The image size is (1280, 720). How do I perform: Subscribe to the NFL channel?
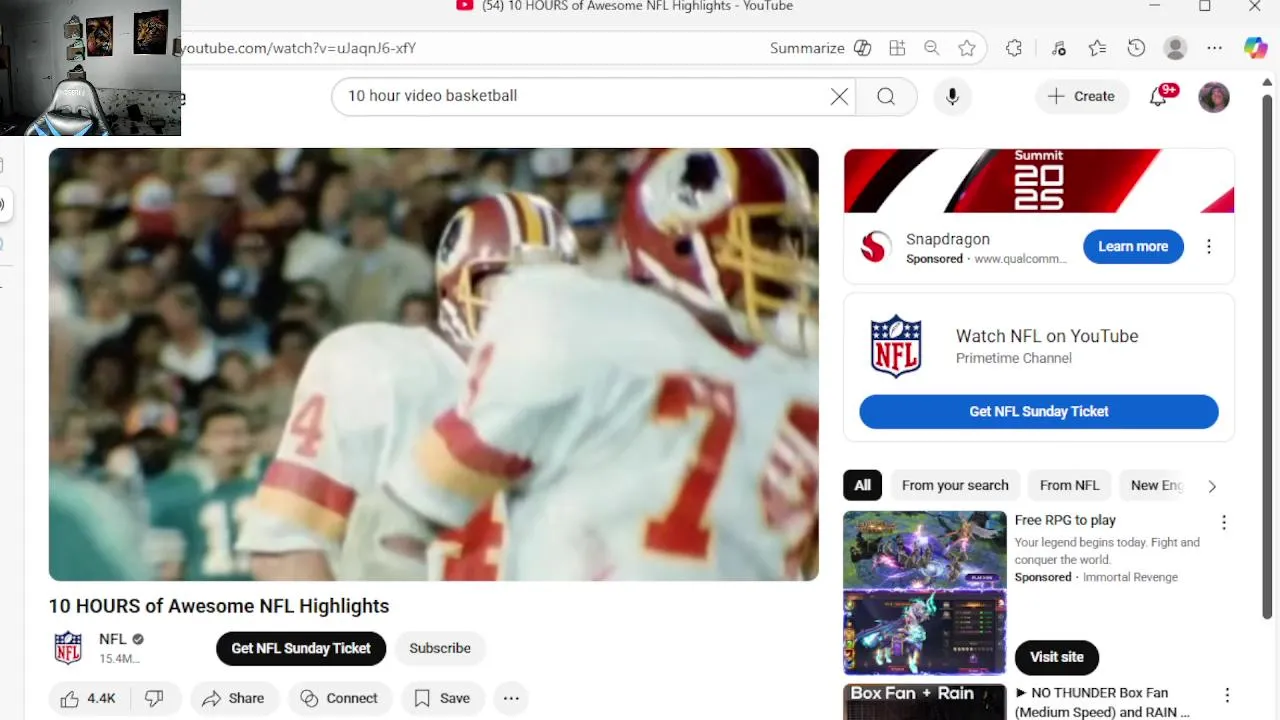[440, 648]
